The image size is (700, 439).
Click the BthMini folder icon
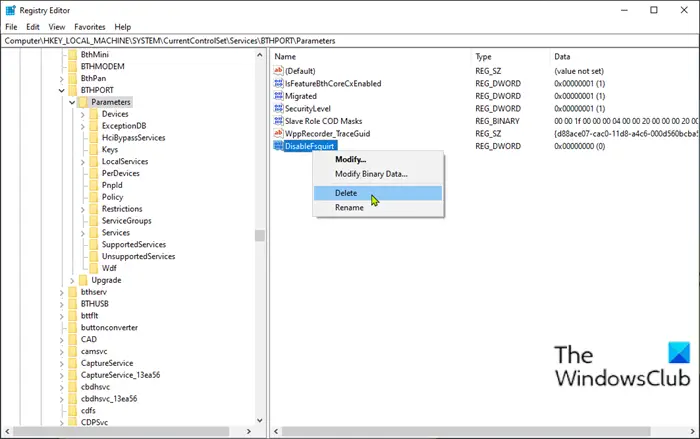tap(73, 54)
